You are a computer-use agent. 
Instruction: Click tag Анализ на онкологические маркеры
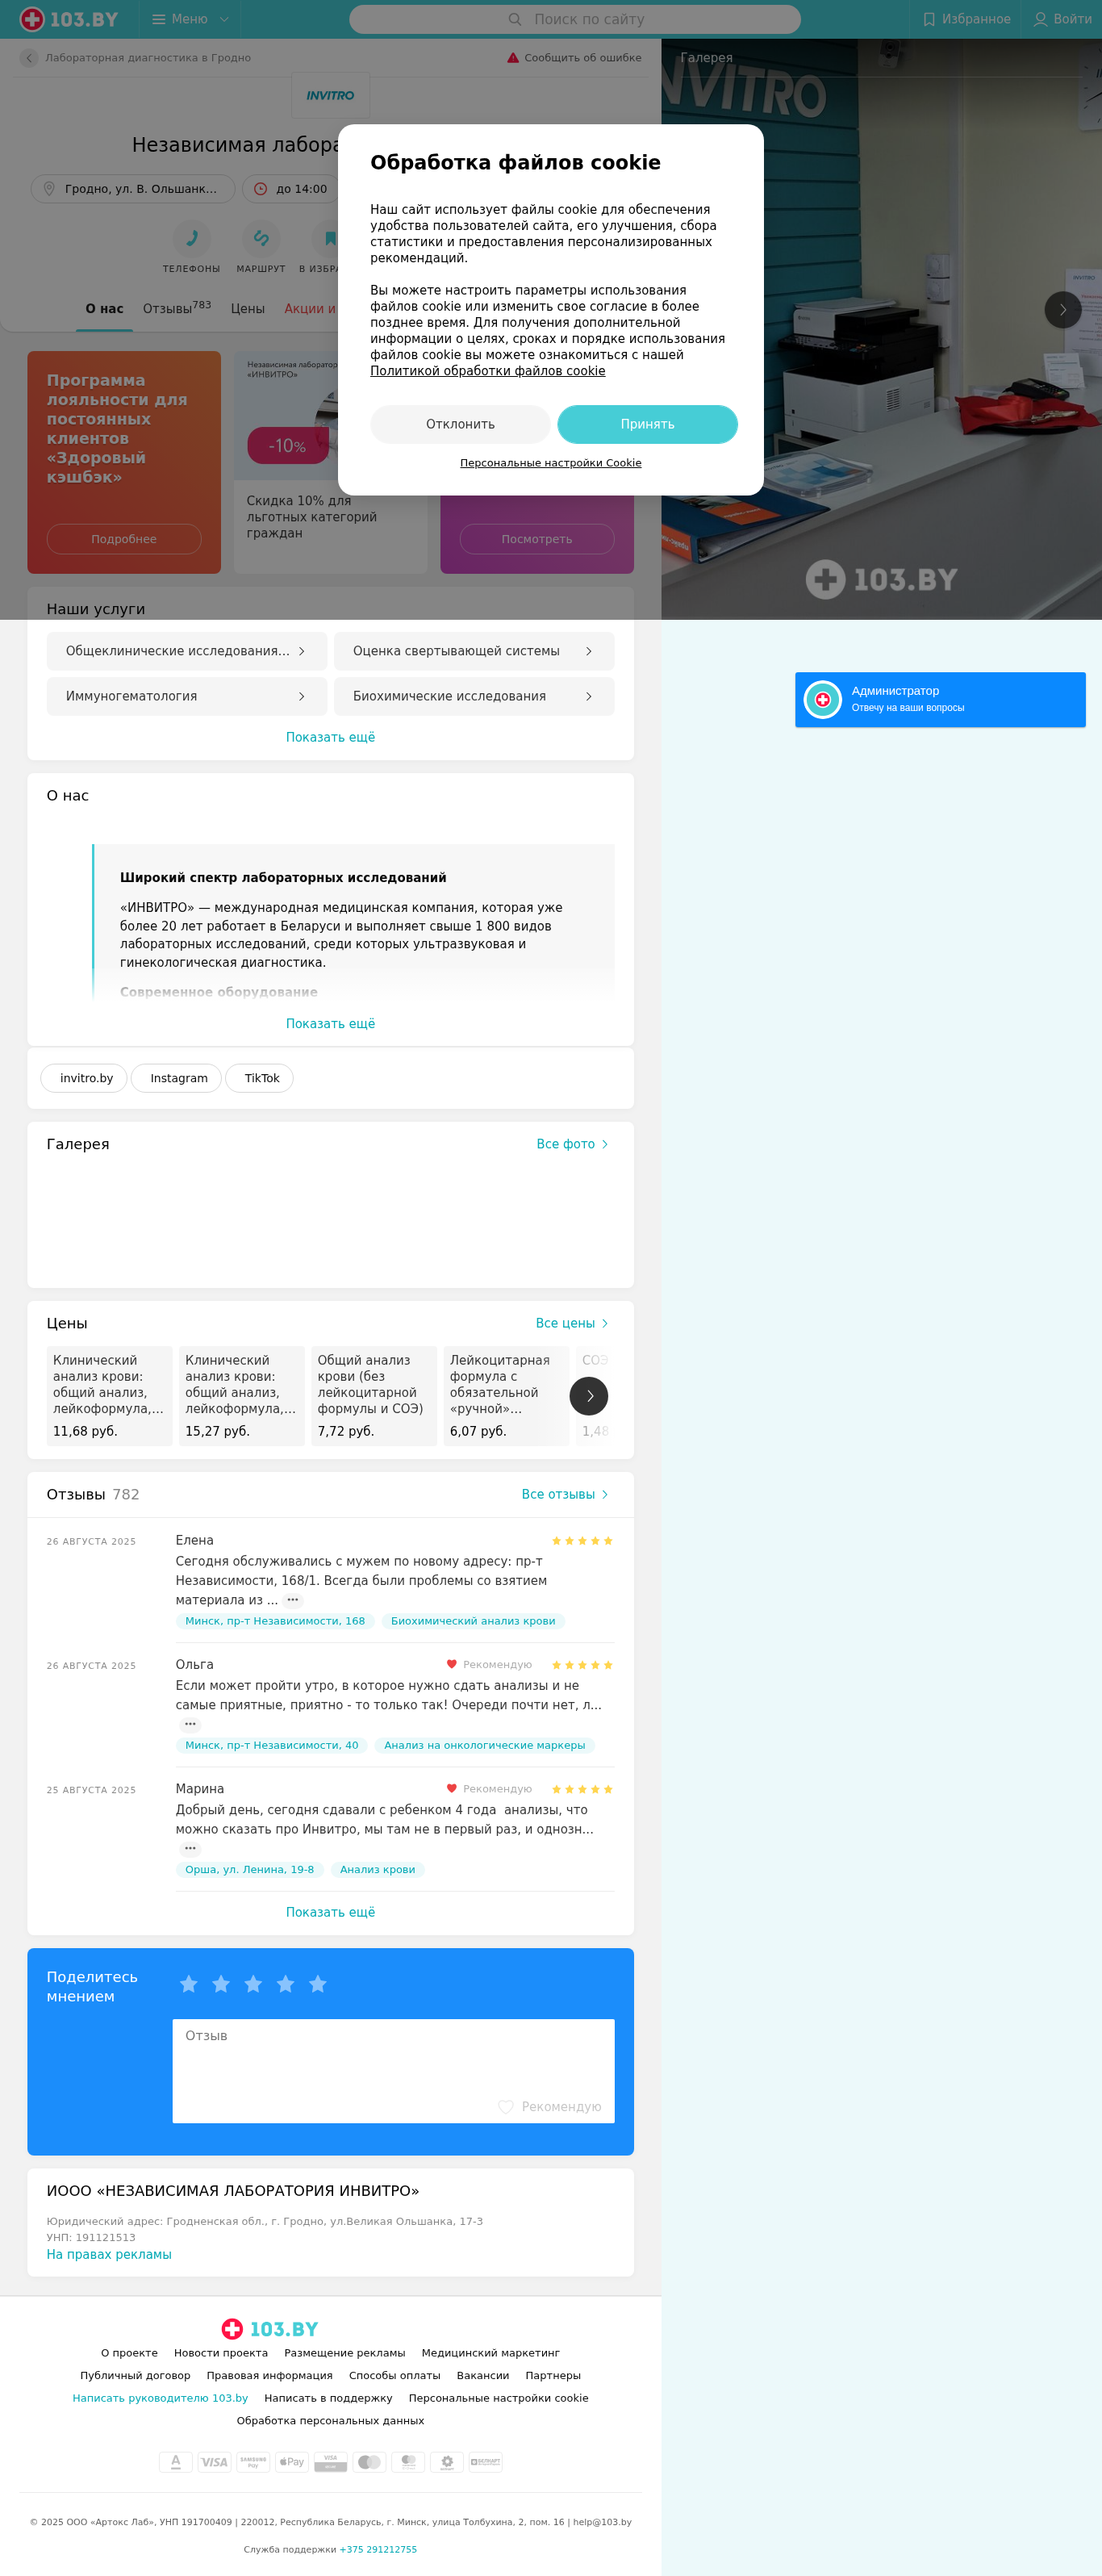pyautogui.click(x=485, y=1745)
